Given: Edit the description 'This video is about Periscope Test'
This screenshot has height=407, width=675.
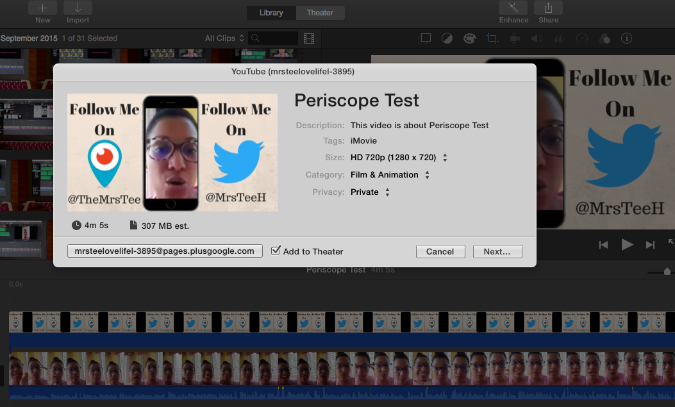Looking at the screenshot, I should 419,125.
